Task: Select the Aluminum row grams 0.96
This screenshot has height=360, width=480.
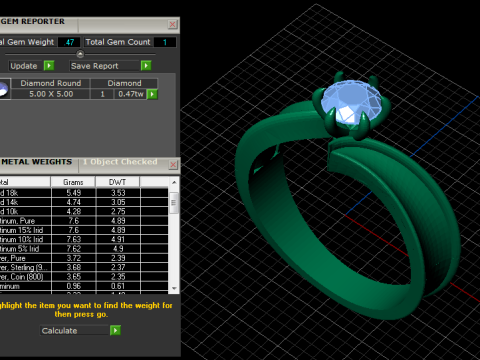Action: (74, 286)
